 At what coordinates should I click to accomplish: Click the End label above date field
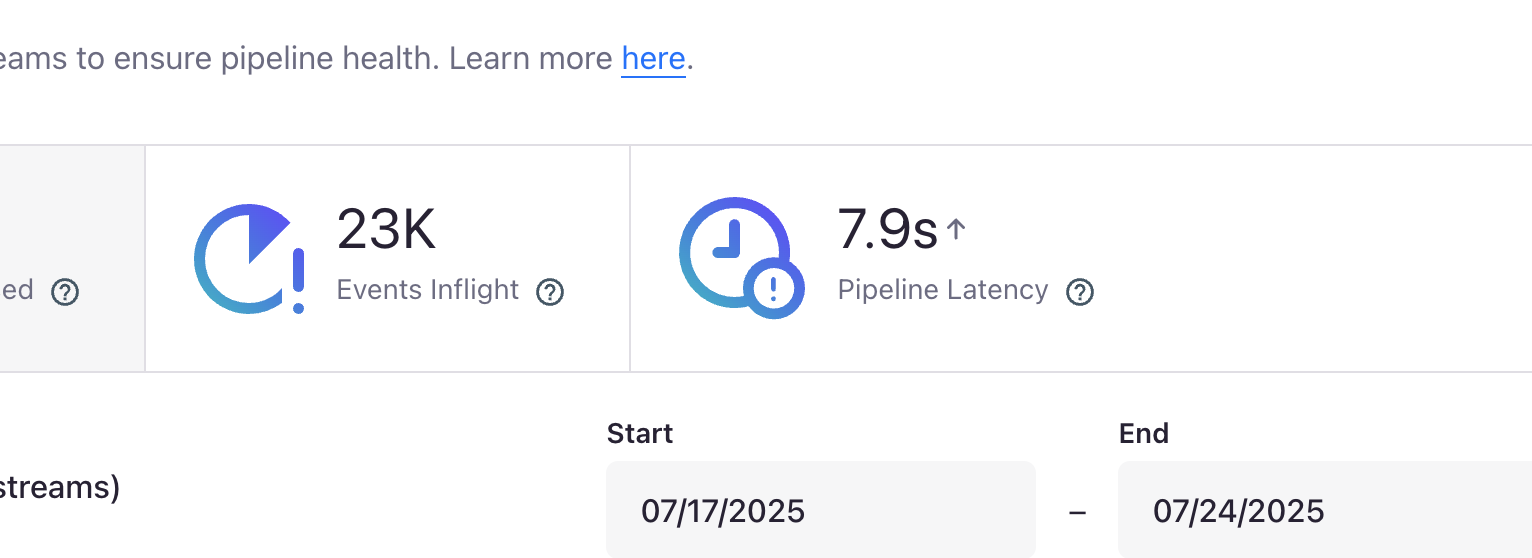click(x=1144, y=433)
